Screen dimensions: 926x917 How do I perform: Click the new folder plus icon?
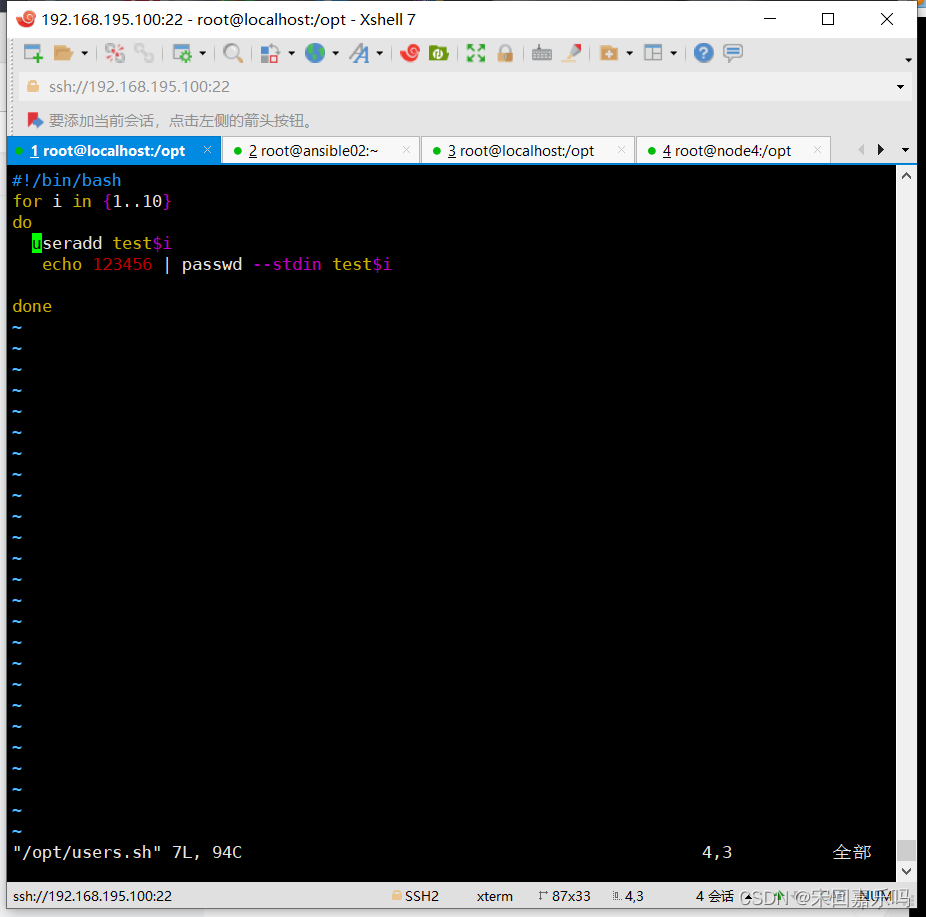609,53
